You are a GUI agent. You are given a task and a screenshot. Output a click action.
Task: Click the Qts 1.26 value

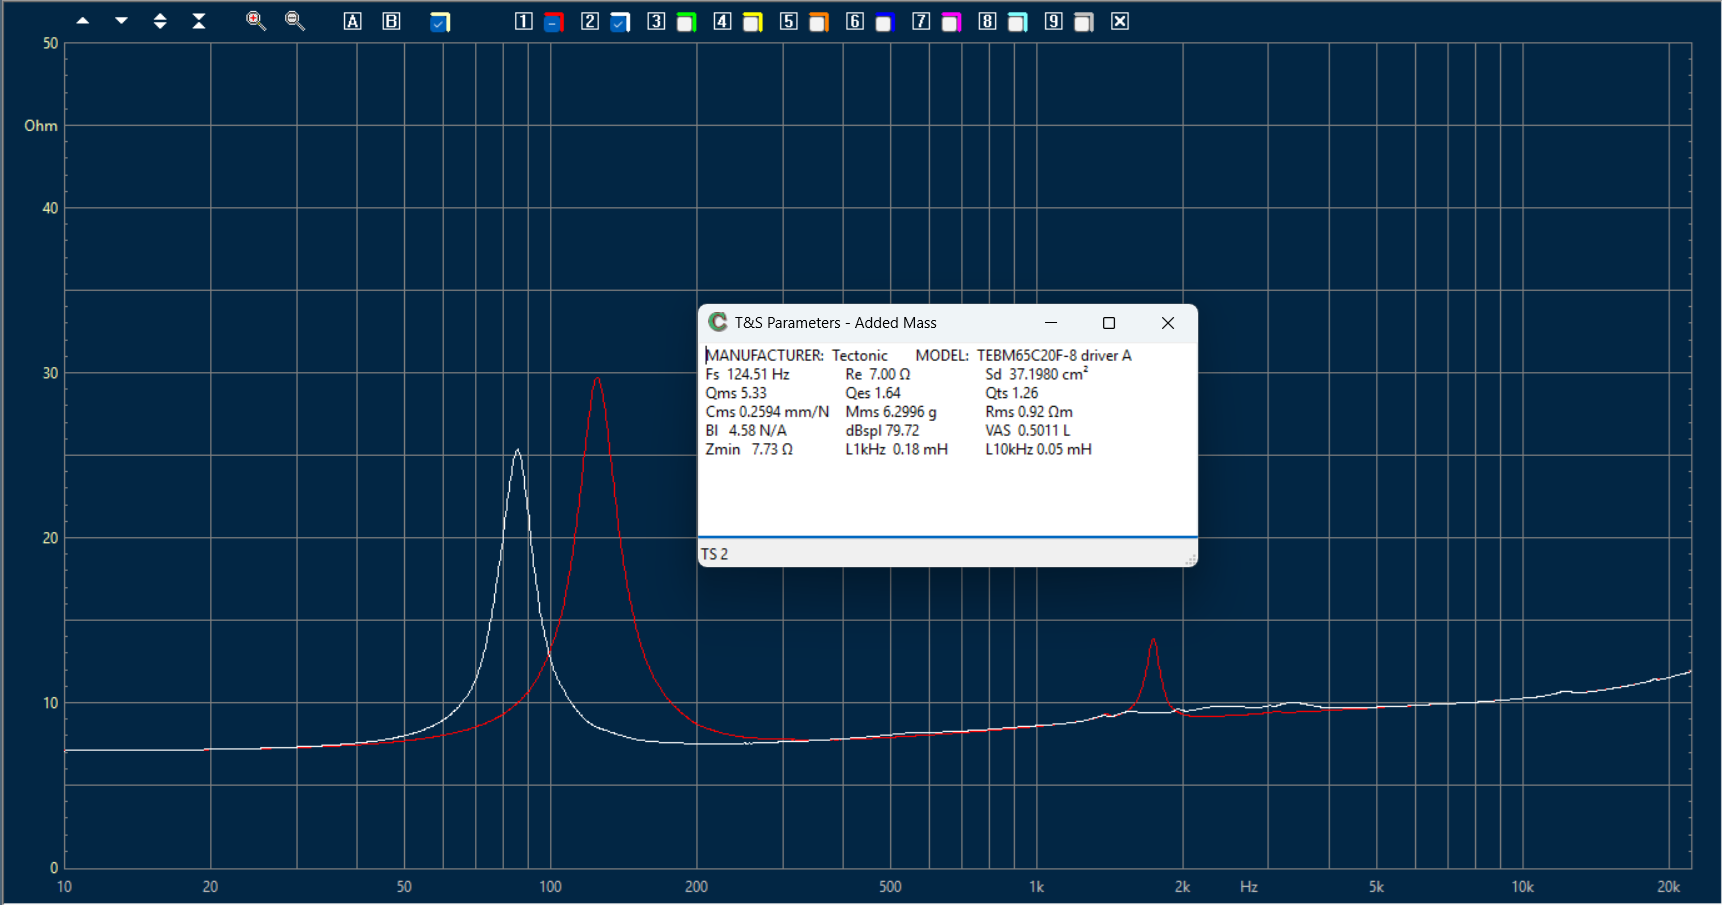click(x=1011, y=393)
